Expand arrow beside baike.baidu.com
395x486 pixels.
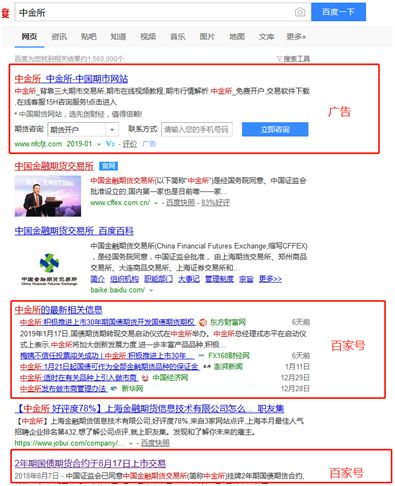point(151,290)
